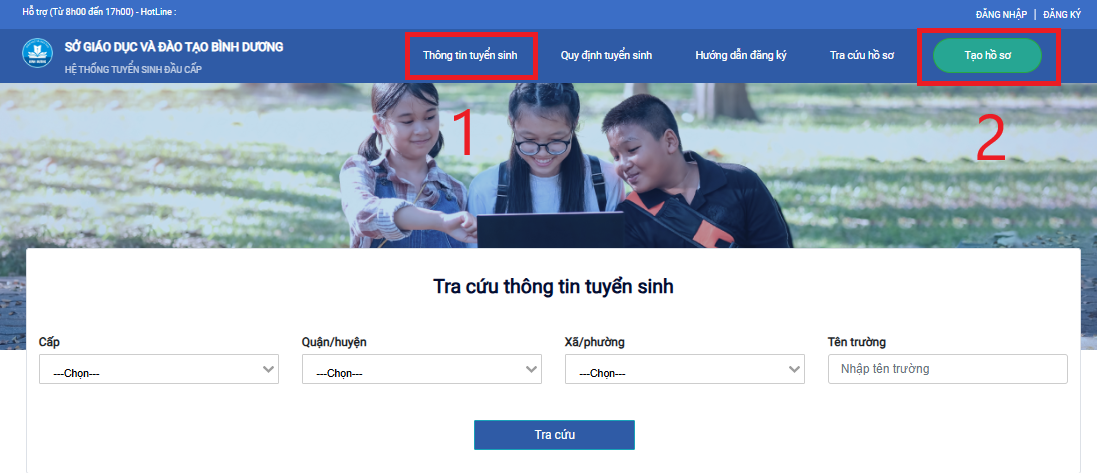1097x473 pixels.
Task: Click the HỆ THỐNG TUYỂN SINH ĐẦU CẤP subtitle
Action: pos(133,69)
